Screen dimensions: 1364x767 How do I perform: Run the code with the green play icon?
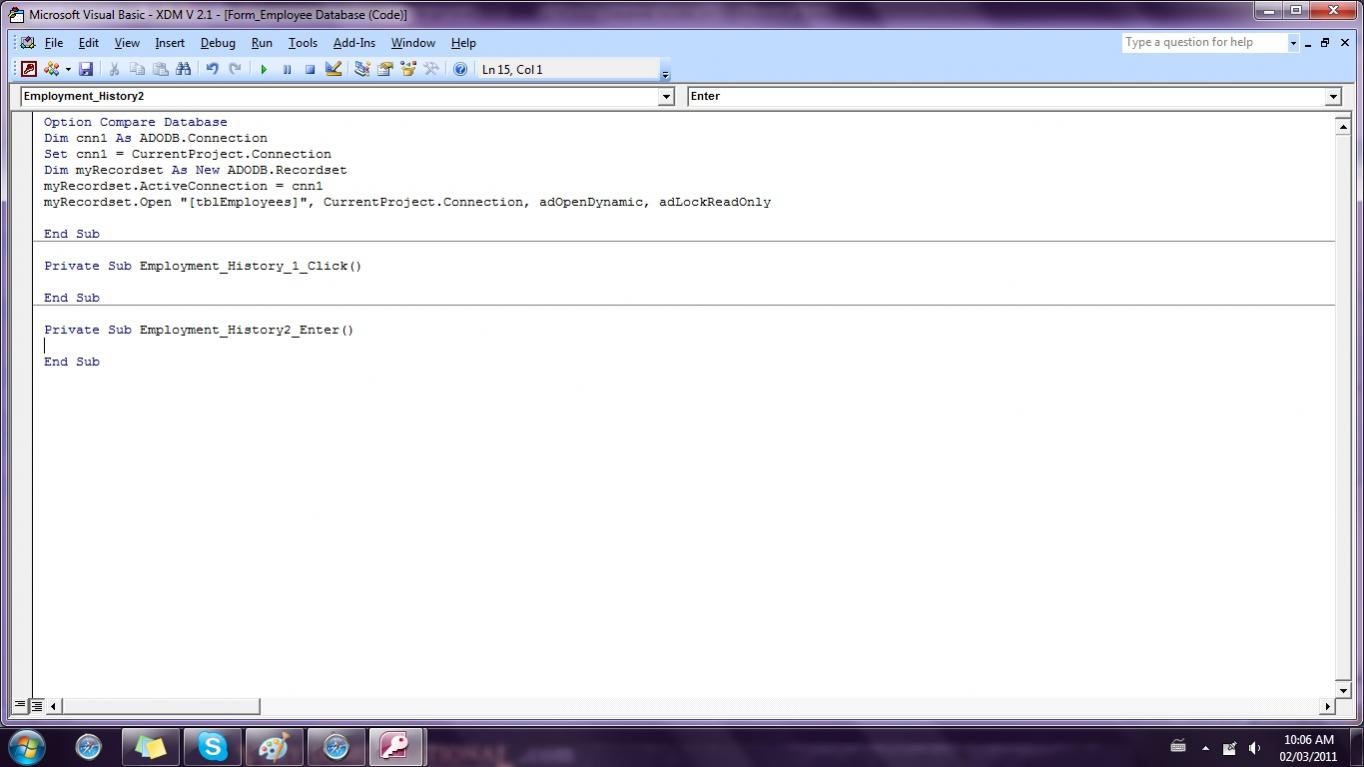(x=264, y=69)
